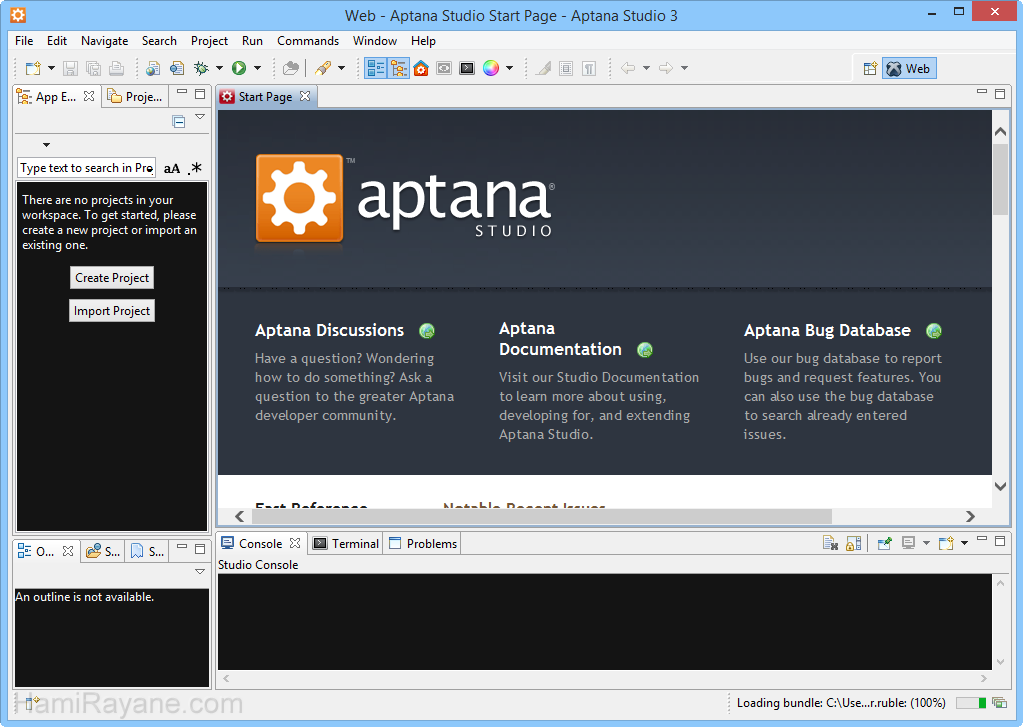Viewport: 1023px width, 727px height.
Task: Click the project search text field
Action: (86, 168)
